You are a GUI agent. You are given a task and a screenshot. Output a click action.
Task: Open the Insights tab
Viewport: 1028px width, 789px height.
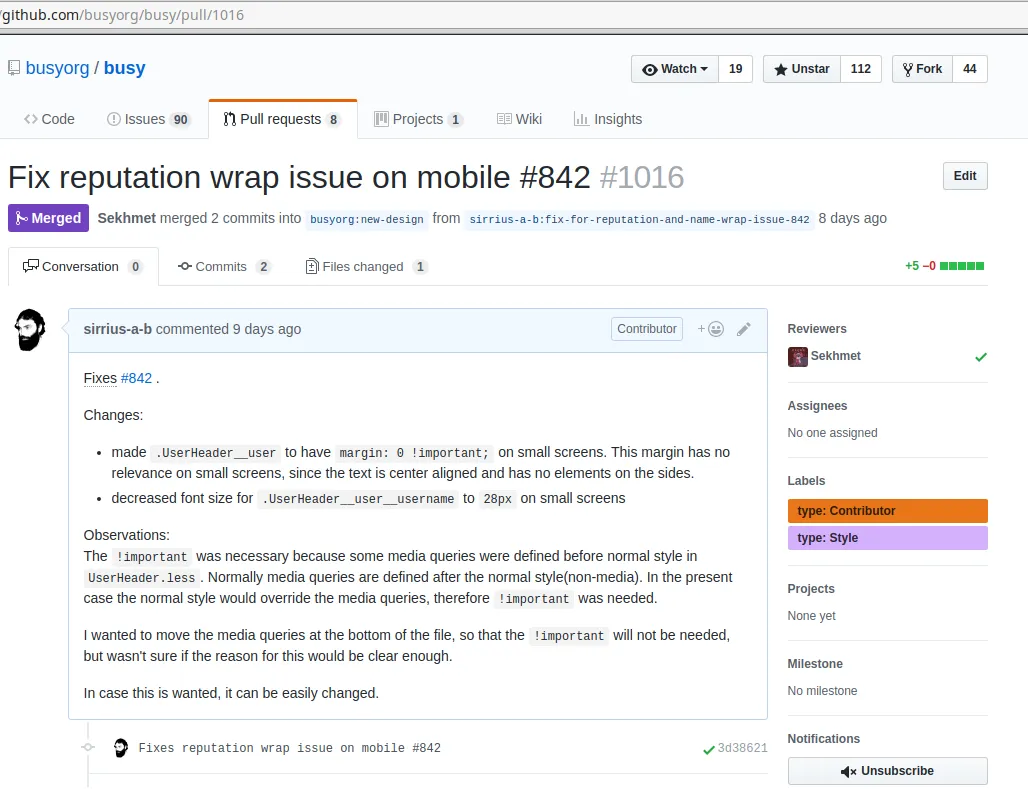[x=608, y=119]
